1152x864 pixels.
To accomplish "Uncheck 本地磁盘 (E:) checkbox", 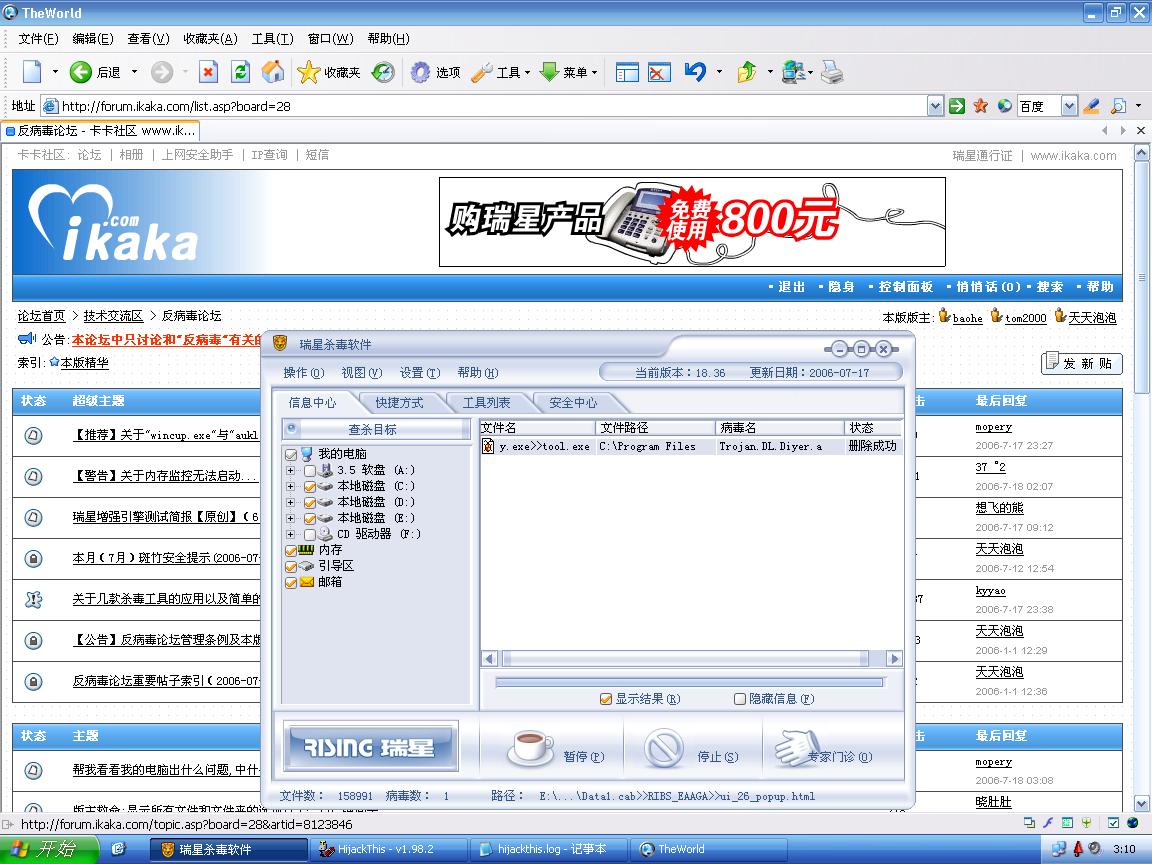I will click(309, 519).
